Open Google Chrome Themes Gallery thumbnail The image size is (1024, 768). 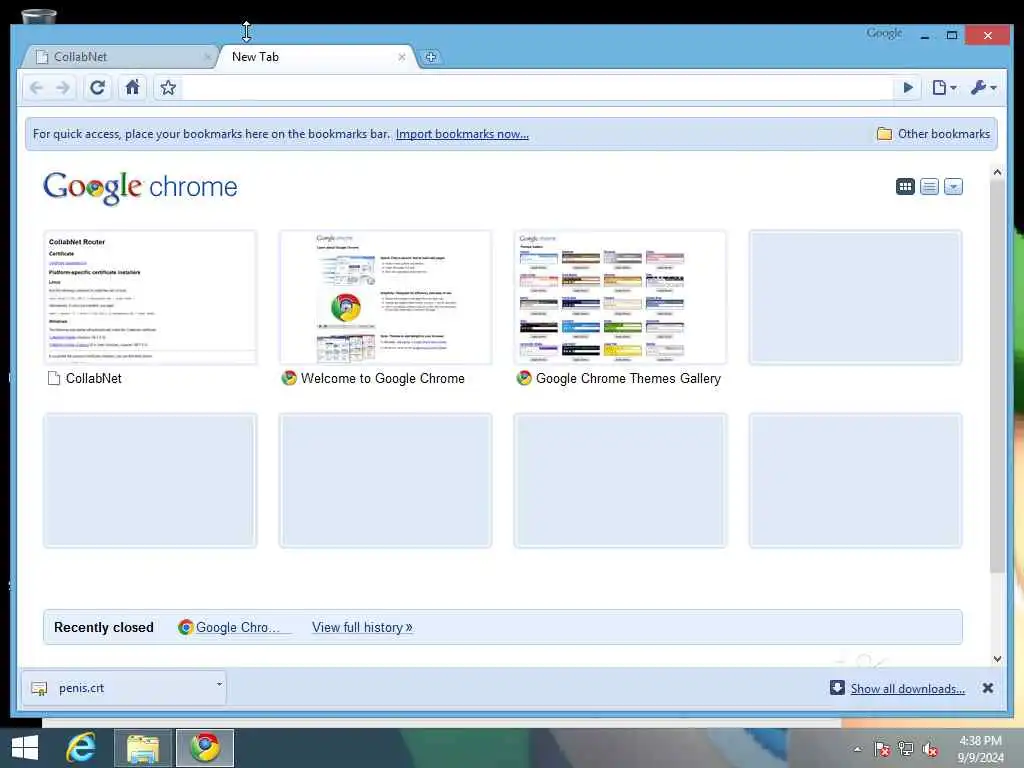click(x=620, y=297)
